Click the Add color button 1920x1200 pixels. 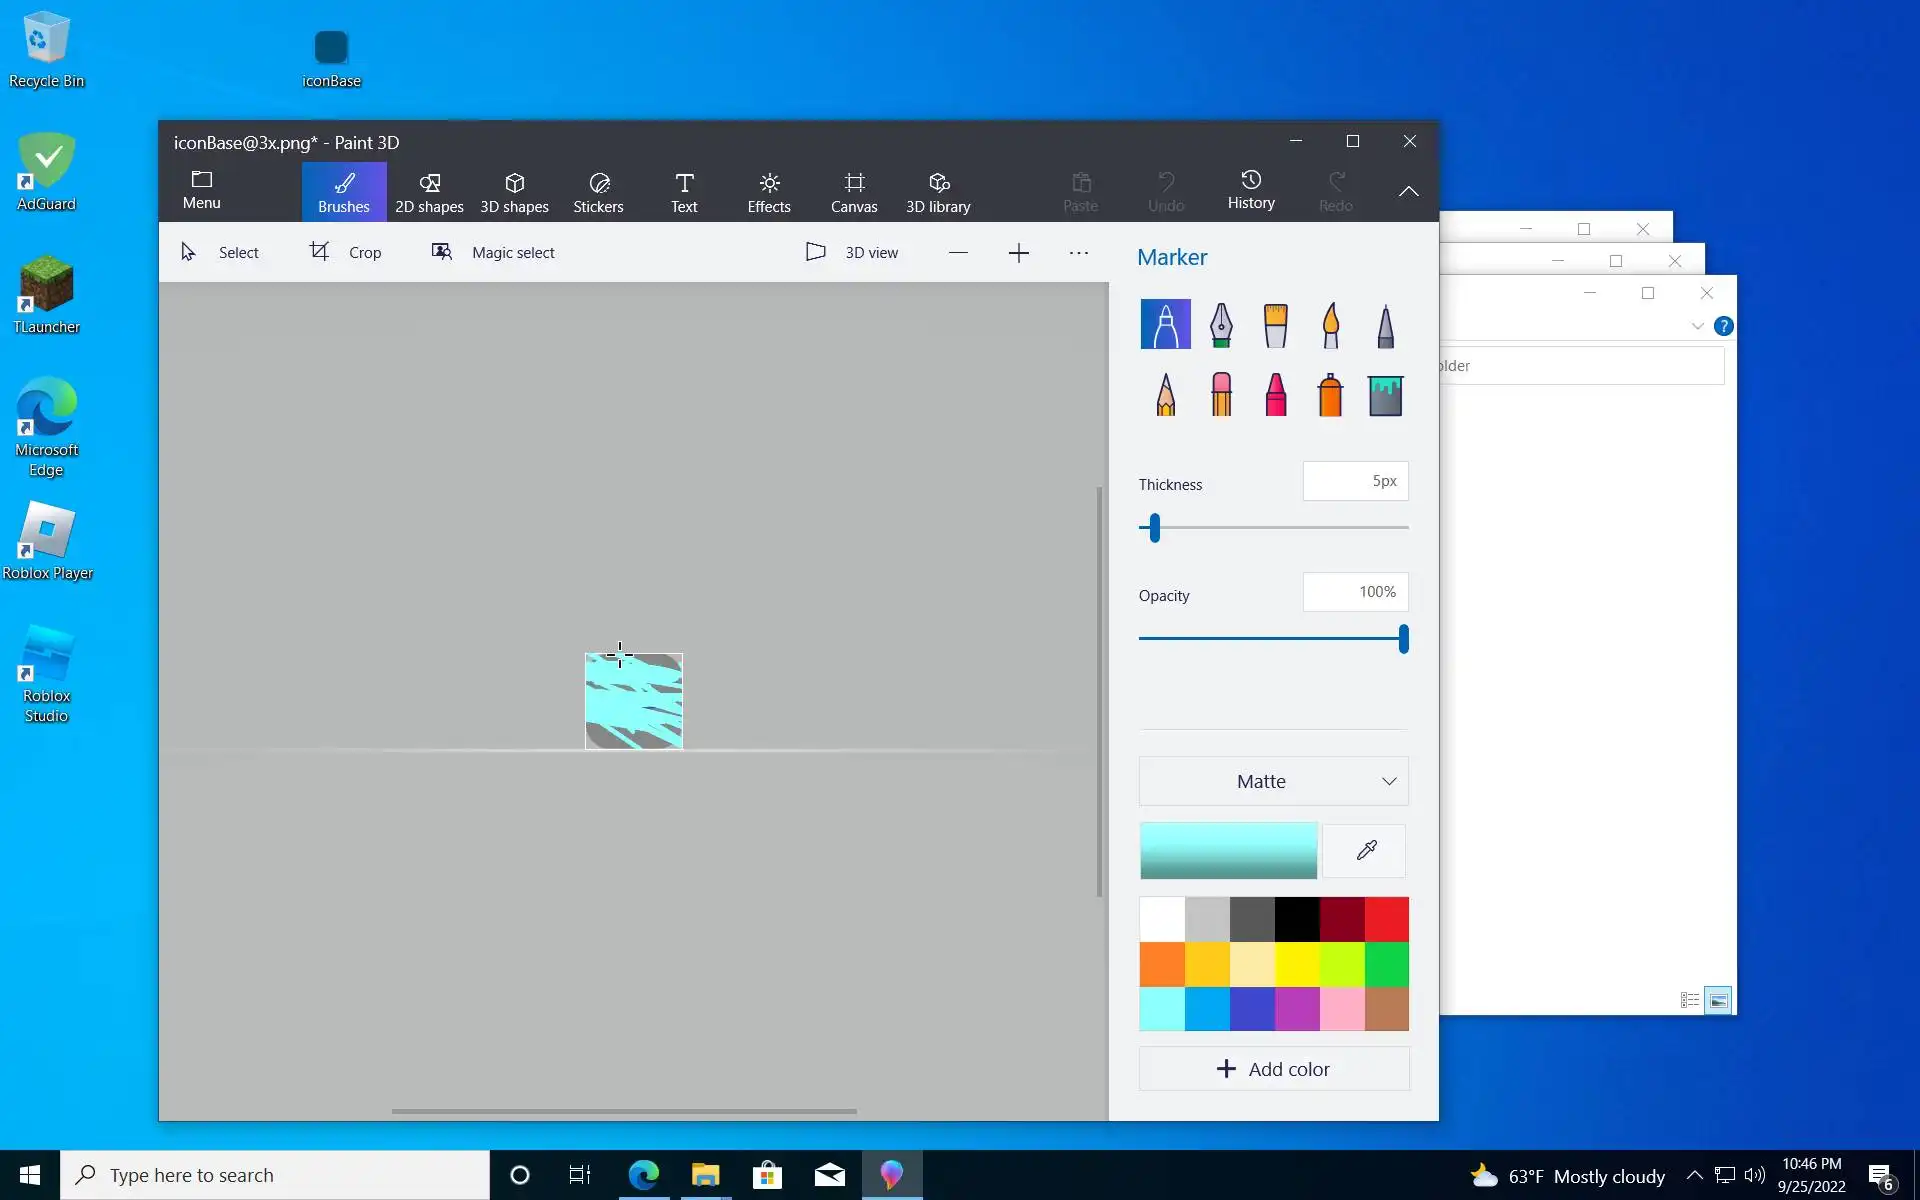click(x=1273, y=1069)
